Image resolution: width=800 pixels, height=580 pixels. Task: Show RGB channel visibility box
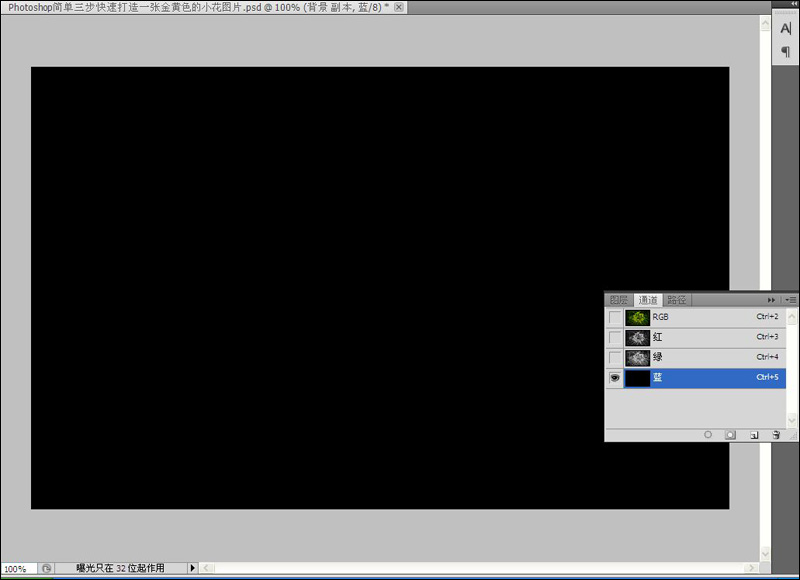click(x=615, y=317)
